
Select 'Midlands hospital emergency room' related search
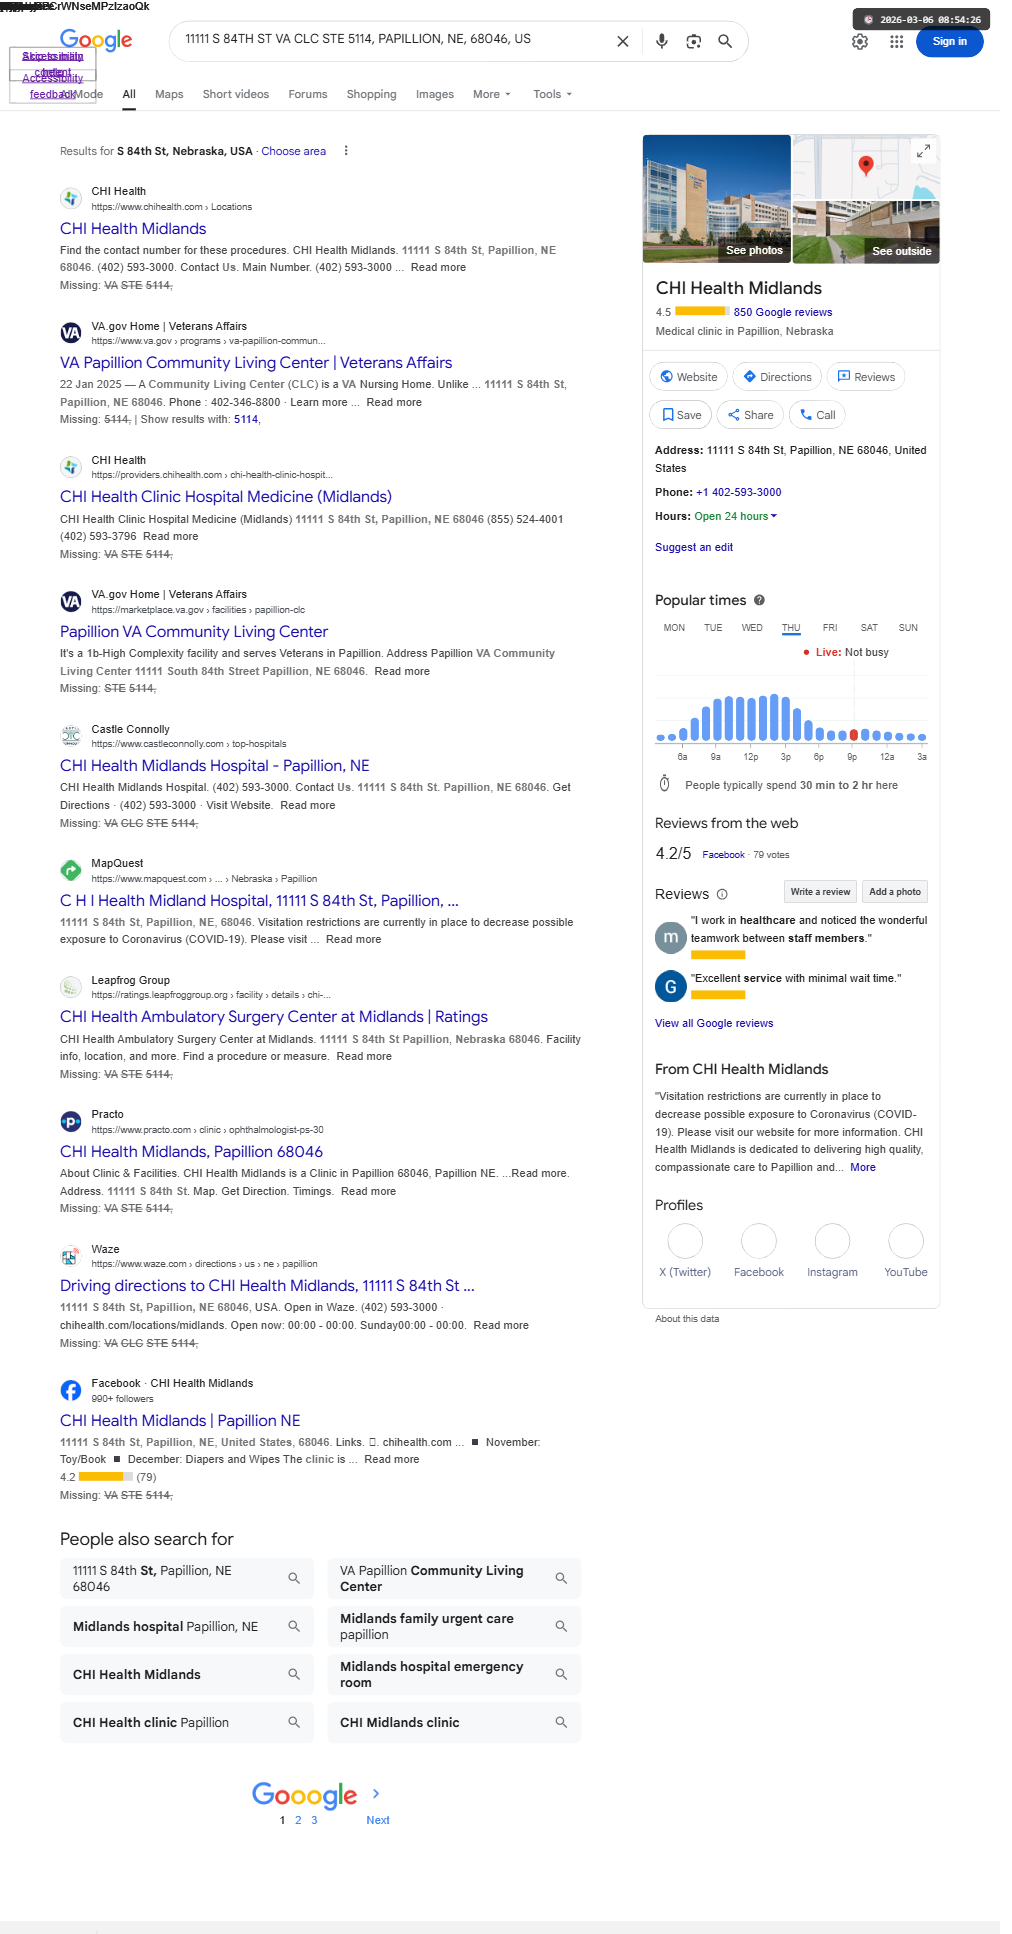(454, 1674)
